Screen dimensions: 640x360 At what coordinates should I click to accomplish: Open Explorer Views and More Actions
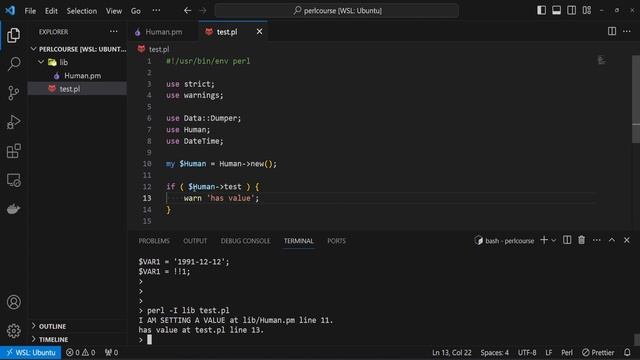point(113,31)
